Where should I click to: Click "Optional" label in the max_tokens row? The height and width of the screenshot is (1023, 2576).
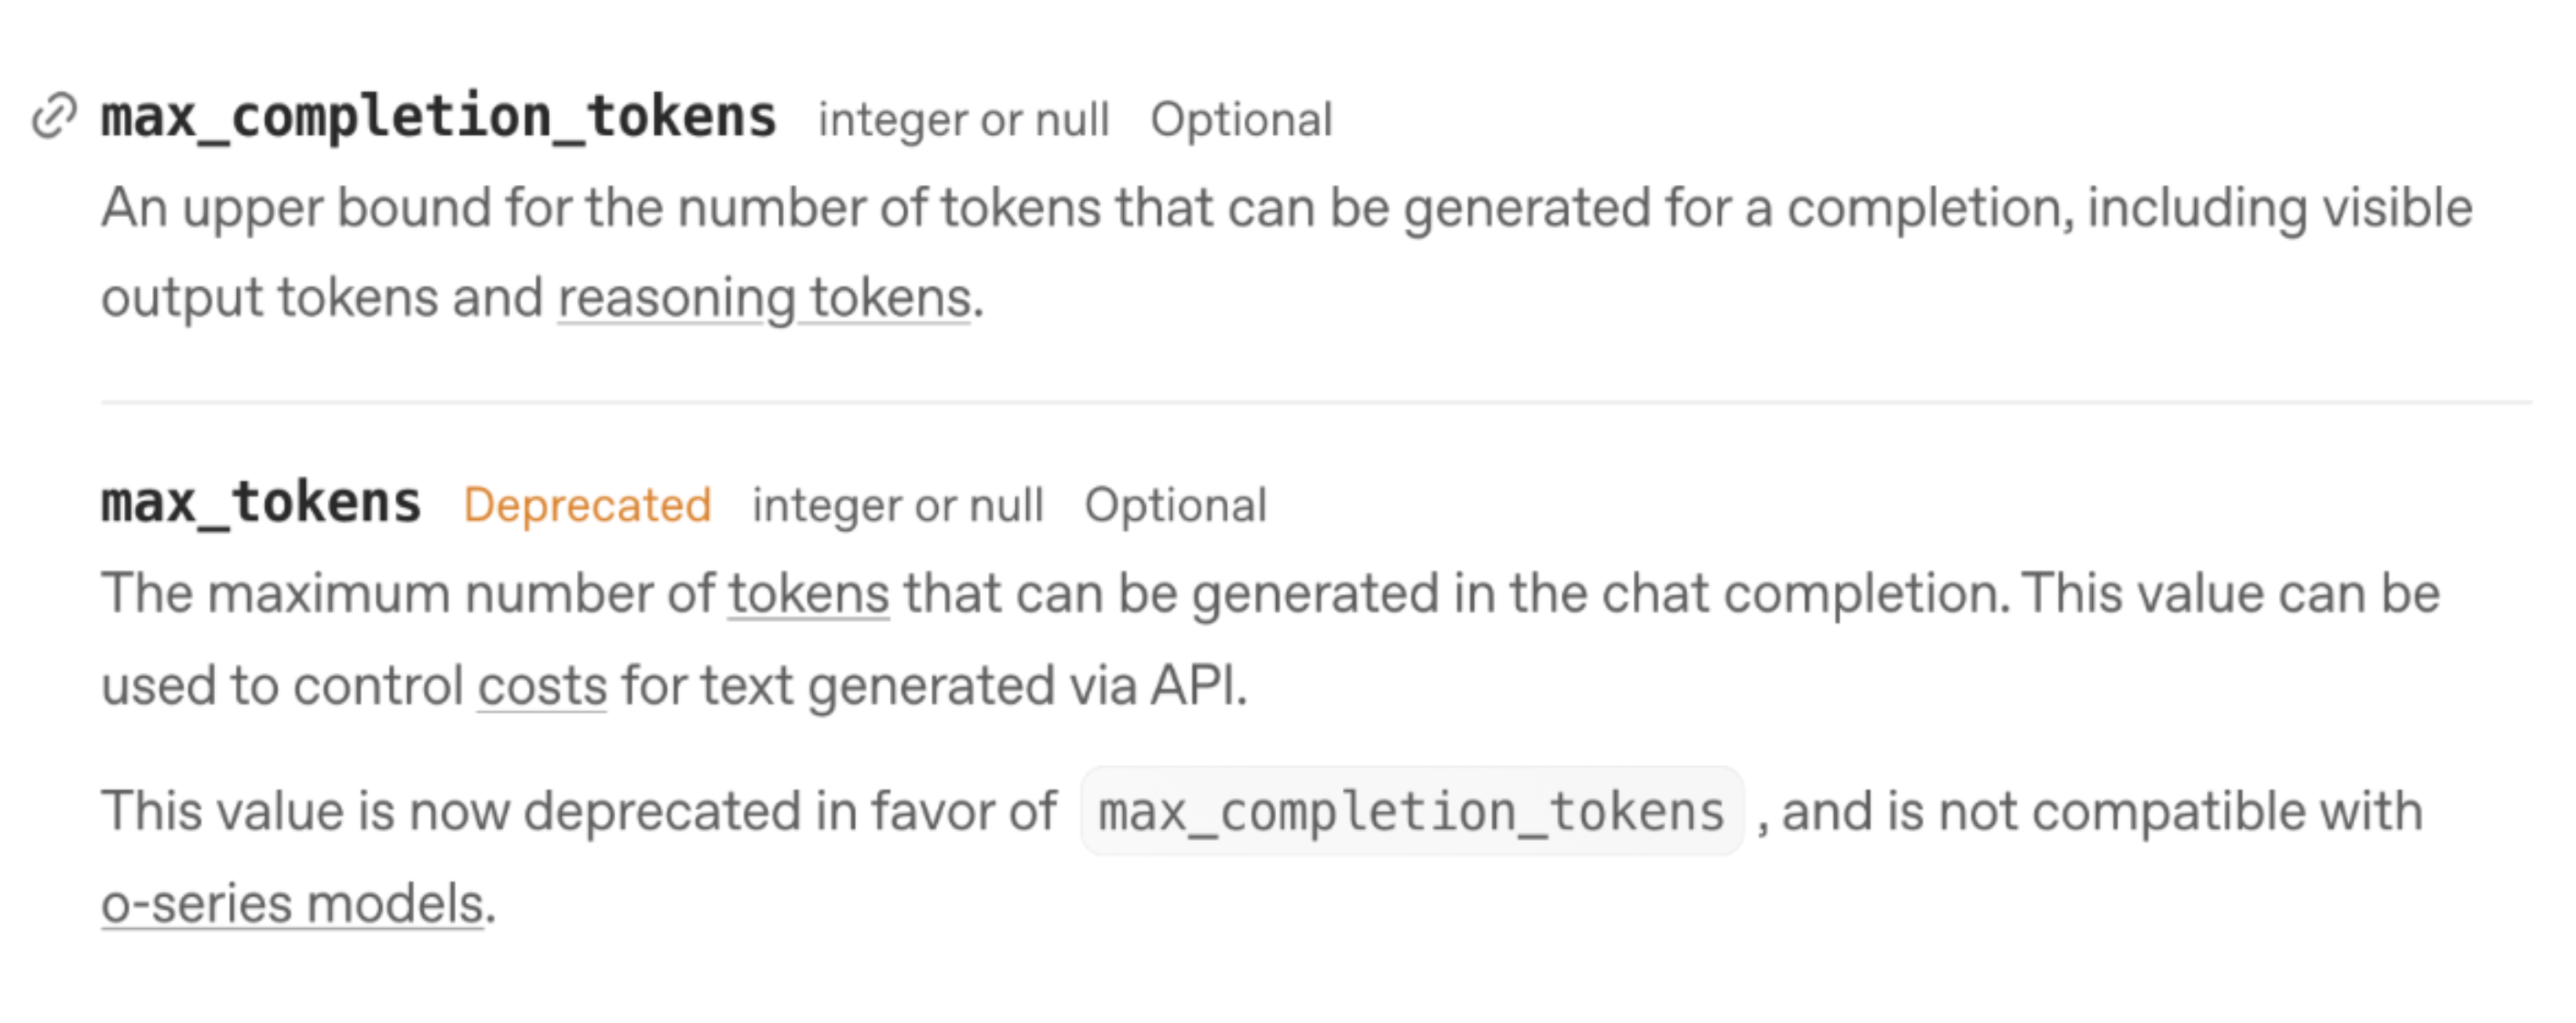pos(1175,505)
